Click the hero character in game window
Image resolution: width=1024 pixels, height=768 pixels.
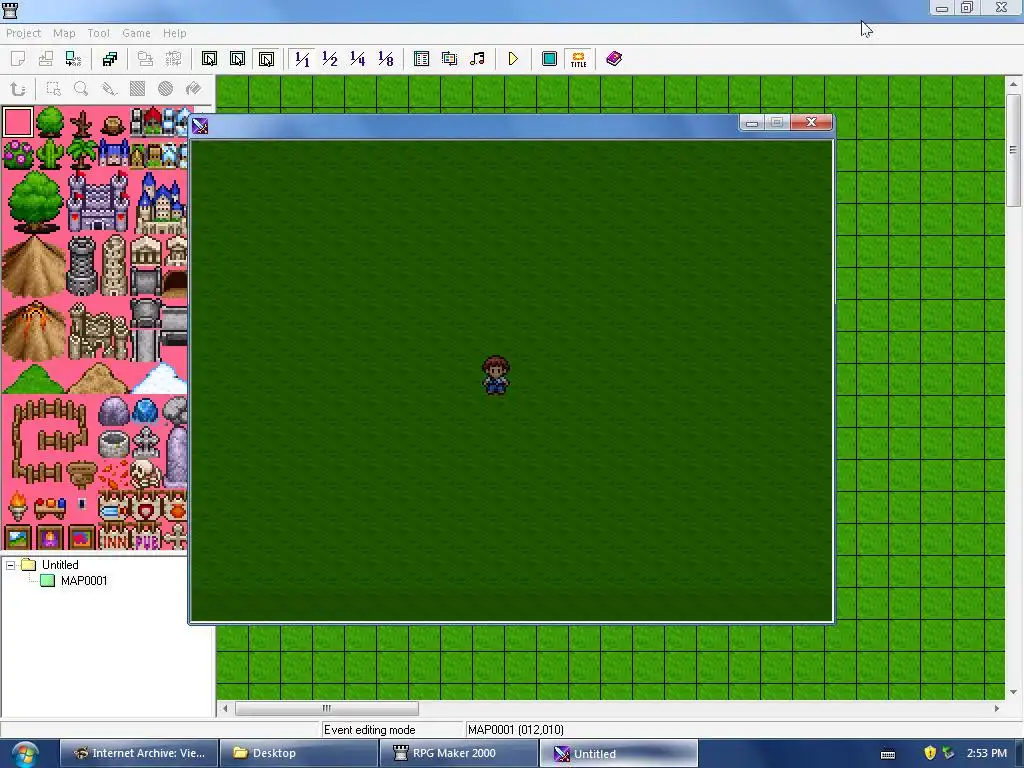tap(496, 376)
